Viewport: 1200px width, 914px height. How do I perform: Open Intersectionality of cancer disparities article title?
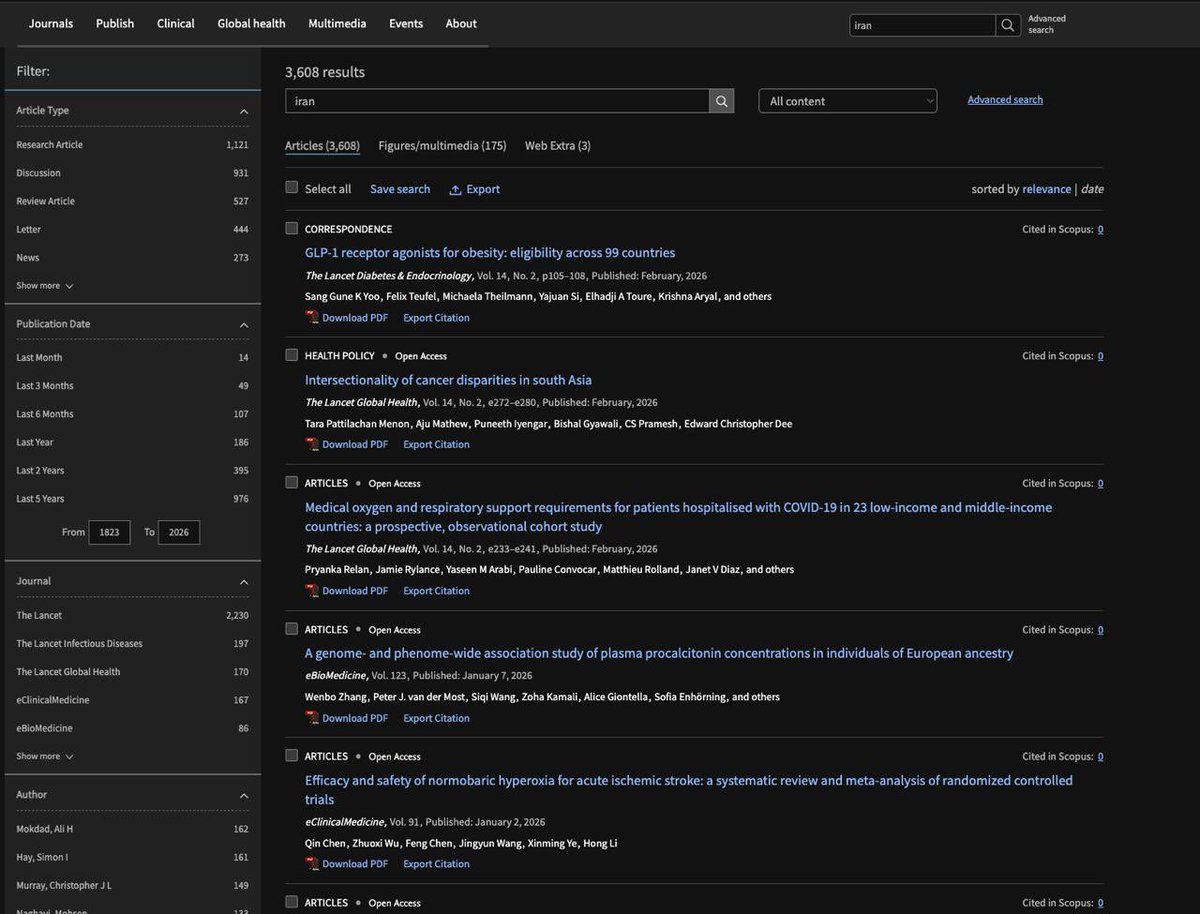[448, 380]
